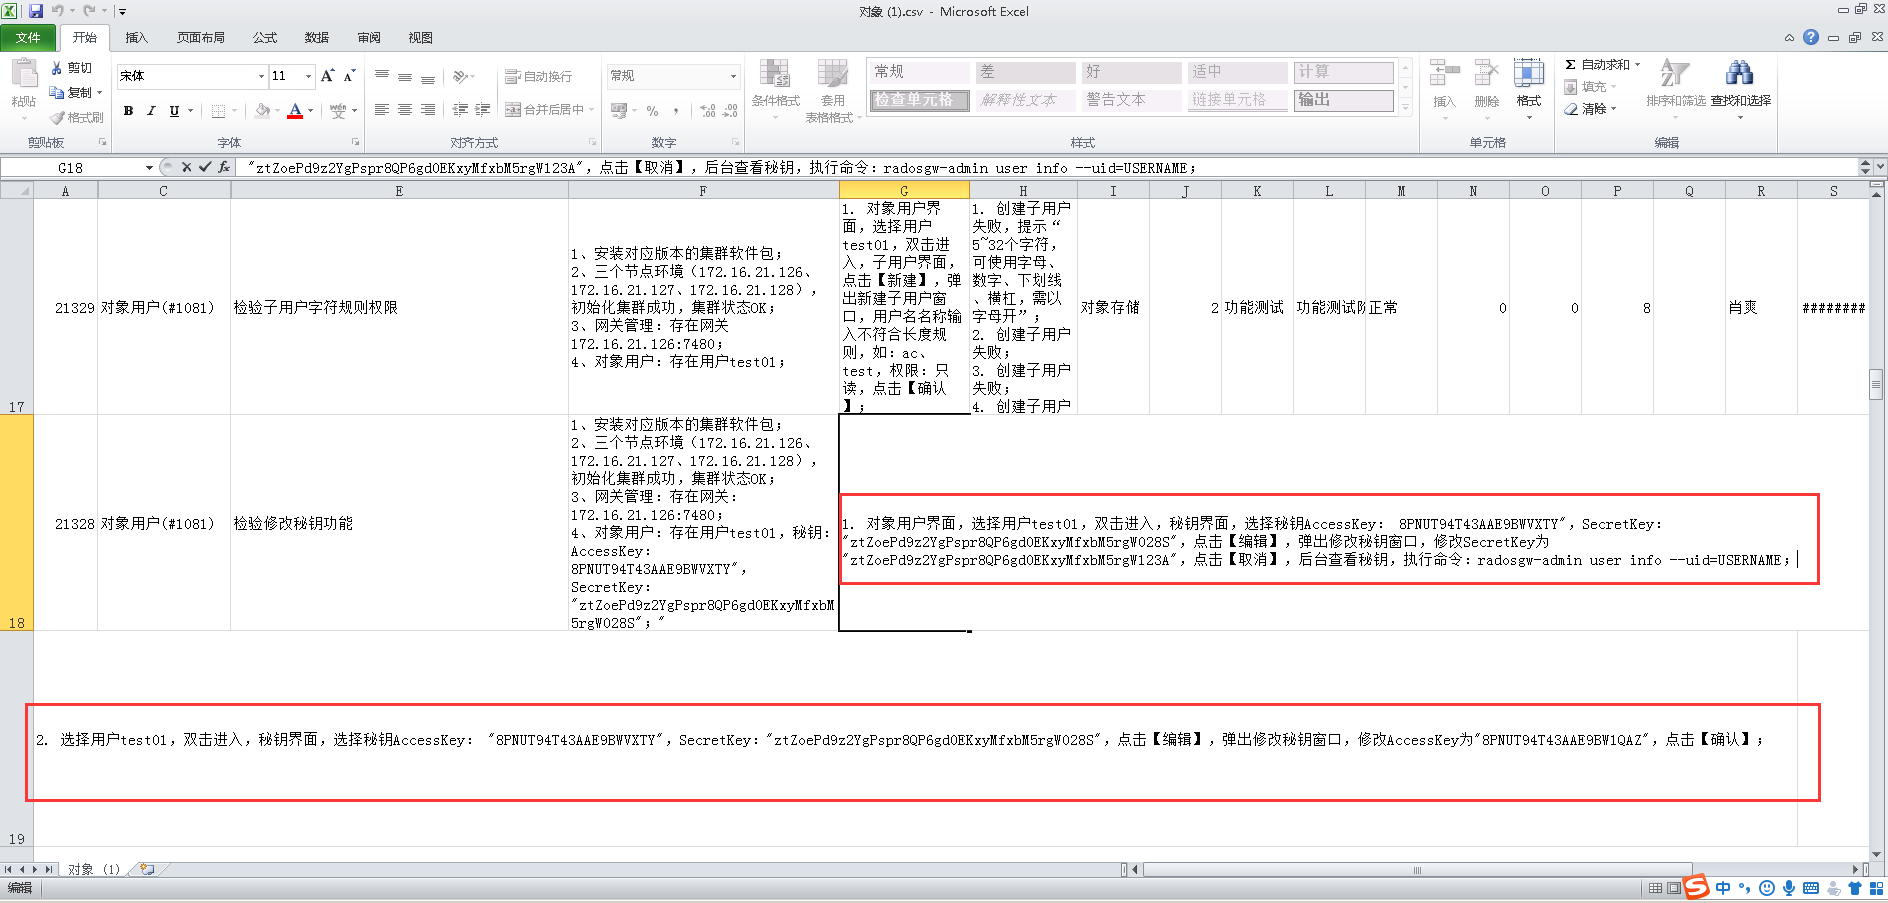Screen dimensions: 1888x903
Task: Toggle middle vertical alignment
Action: coord(404,76)
